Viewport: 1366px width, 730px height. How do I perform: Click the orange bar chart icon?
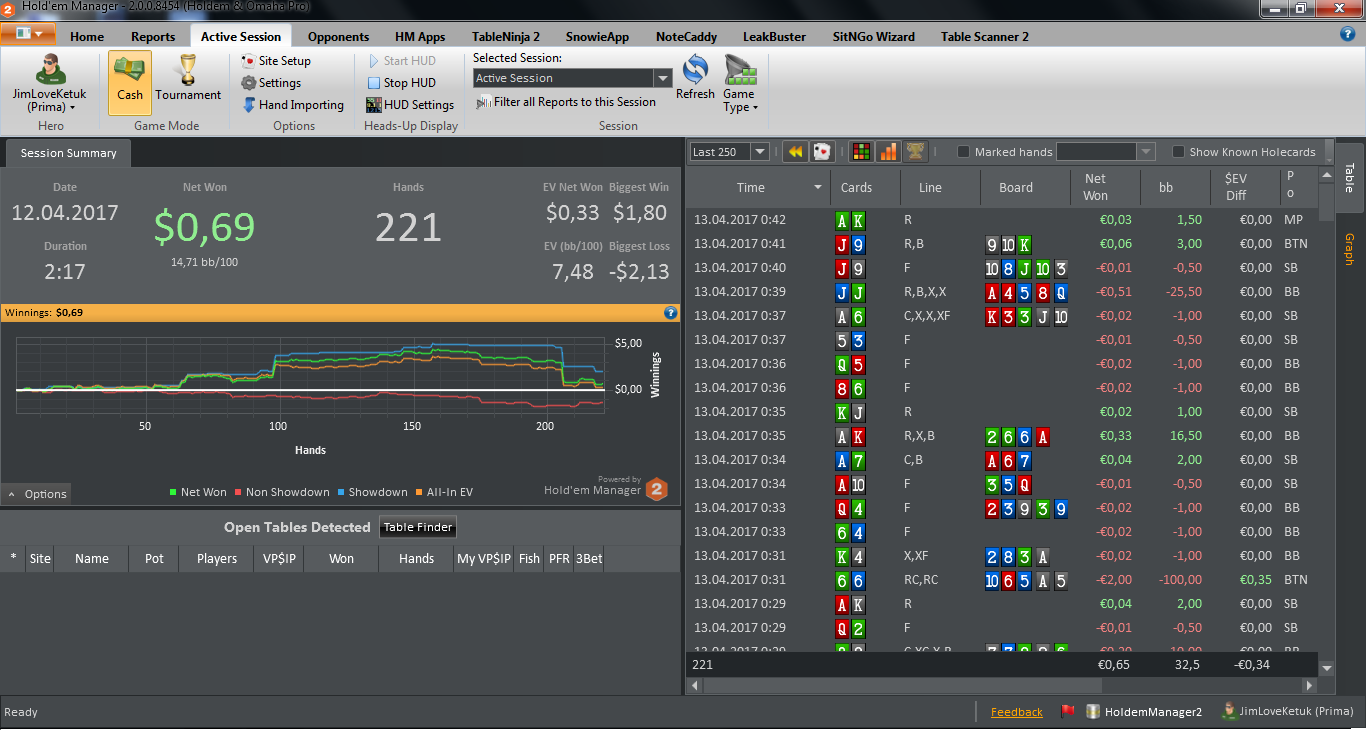[888, 152]
